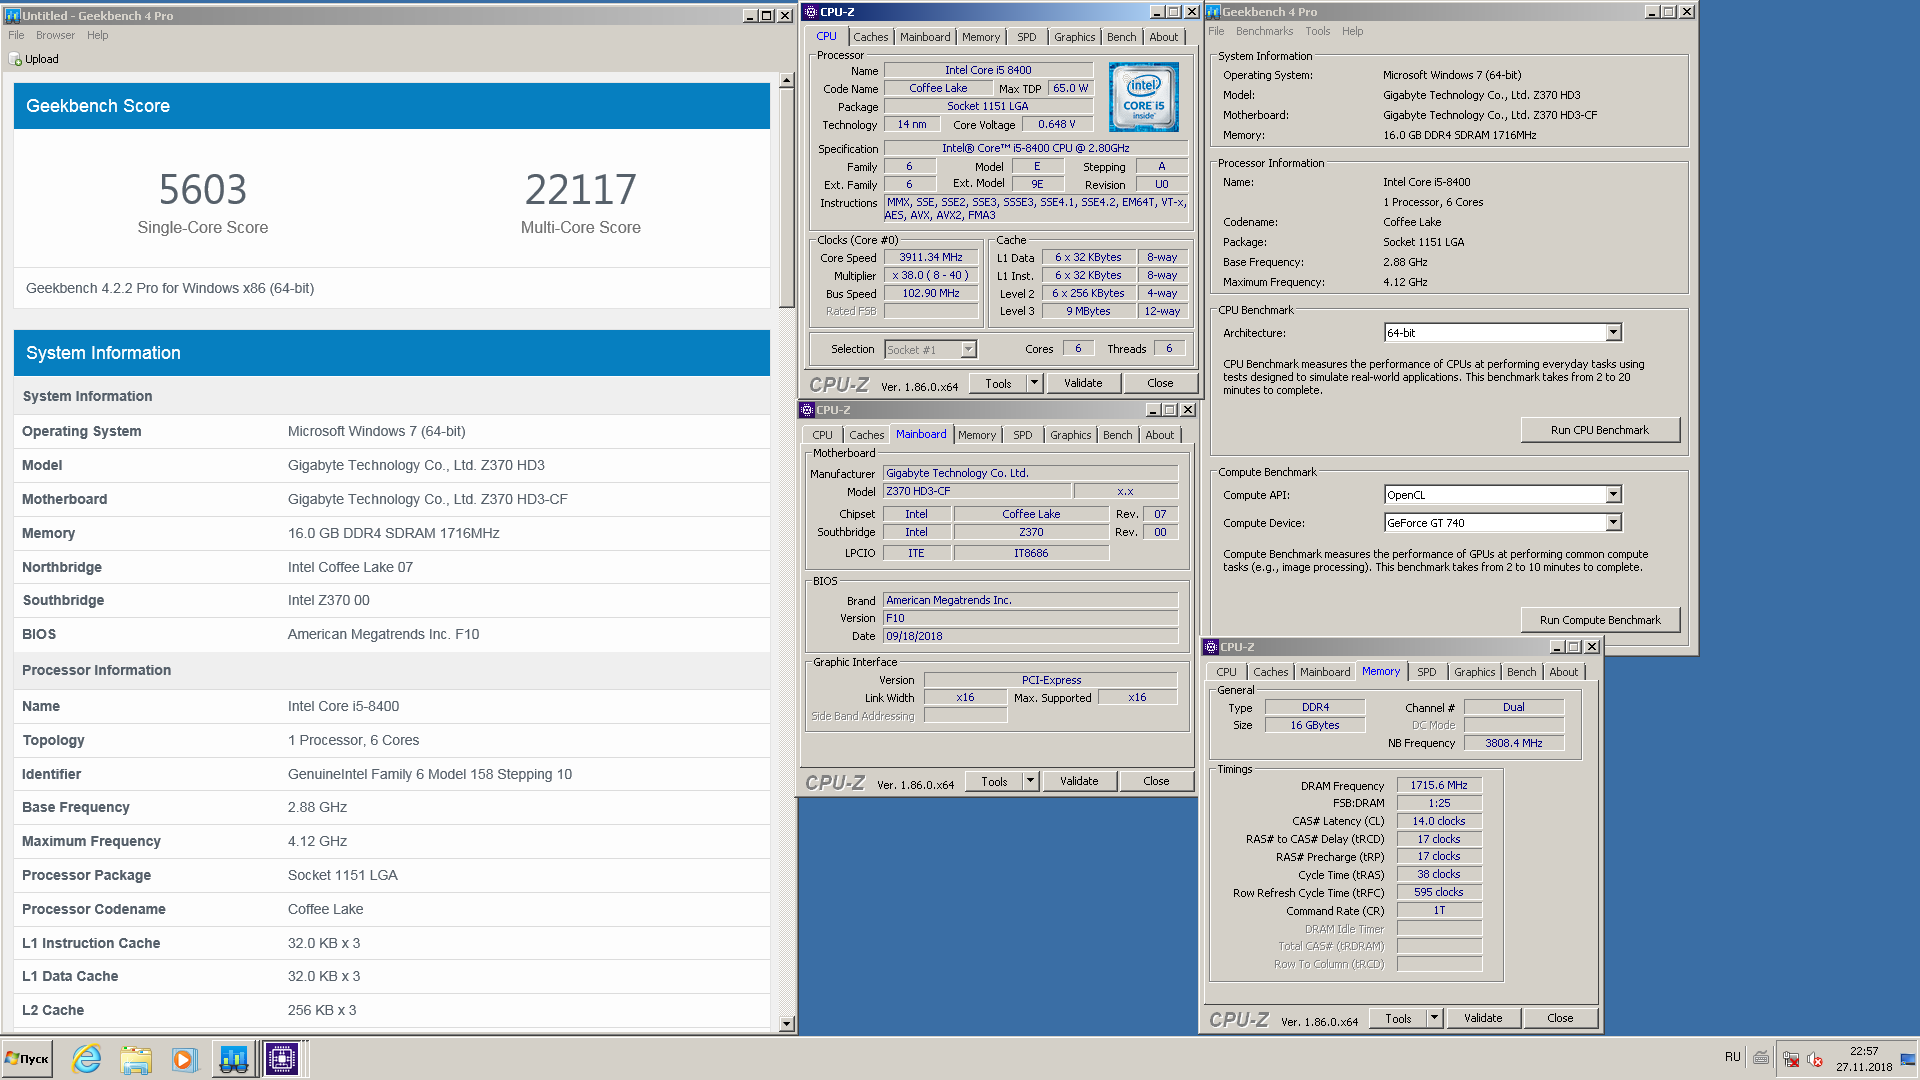
Task: Click the Multiplier value x 38.0 ( 8 - 40 )
Action: (x=931, y=275)
